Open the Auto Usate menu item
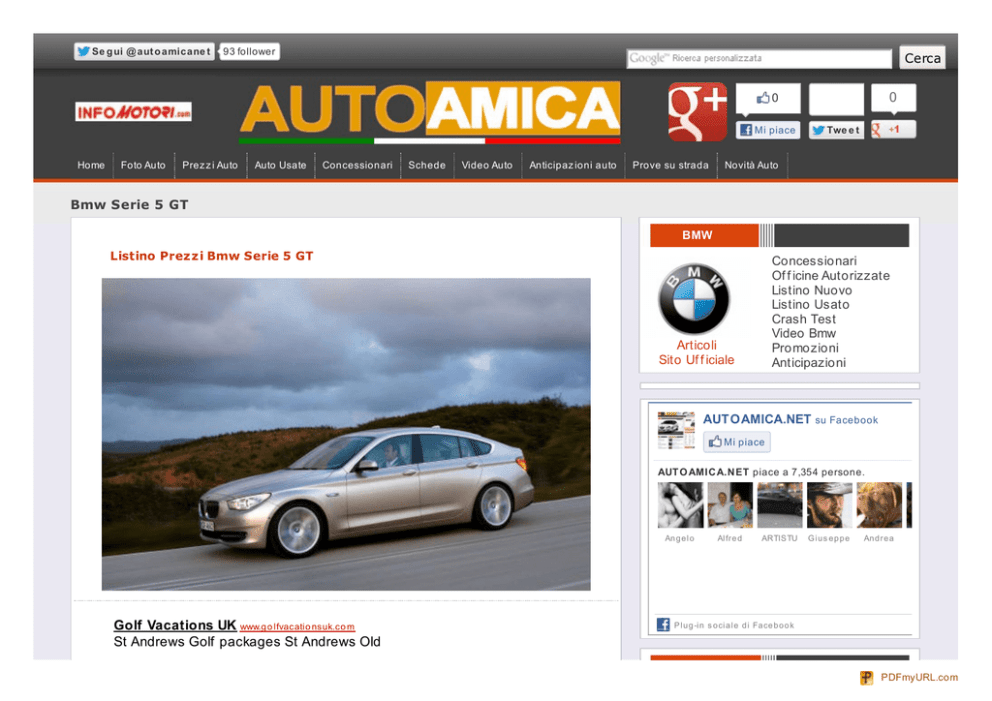This screenshot has width=992, height=701. point(280,165)
